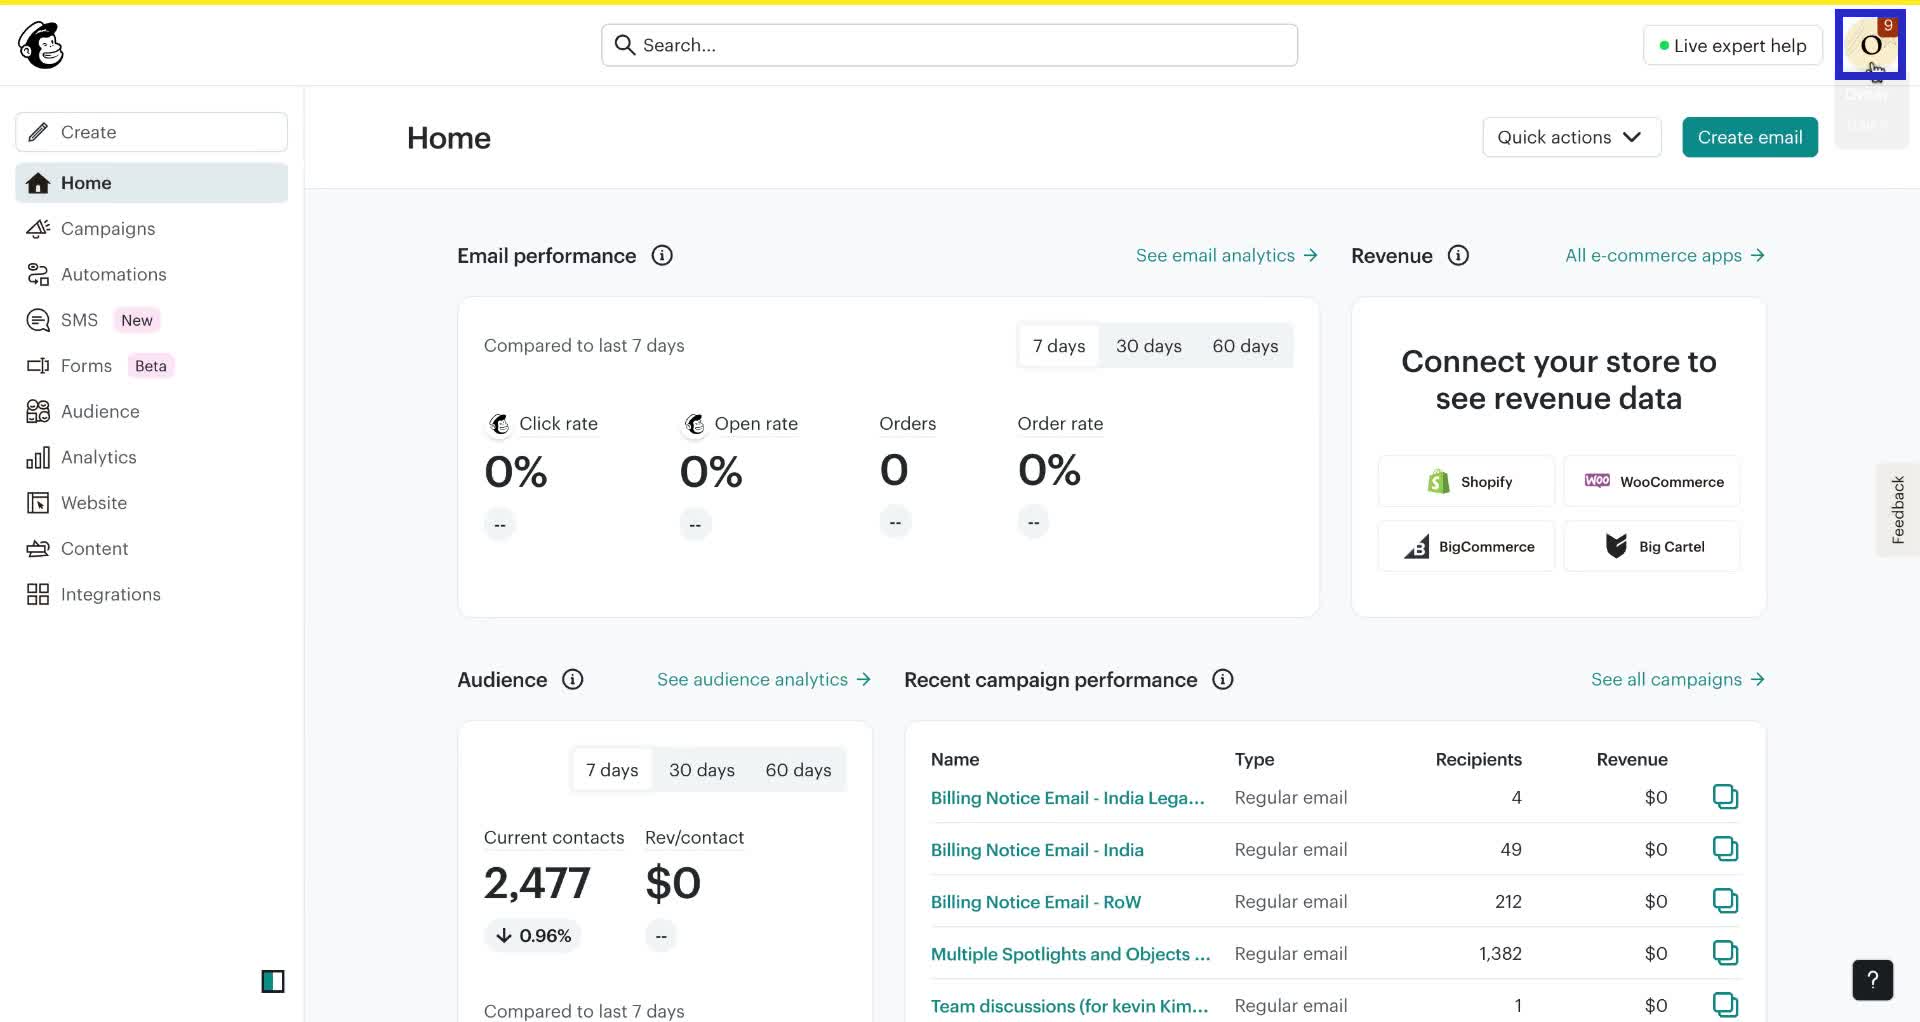The image size is (1920, 1022).
Task: Open the See all campaigns link
Action: click(x=1665, y=679)
